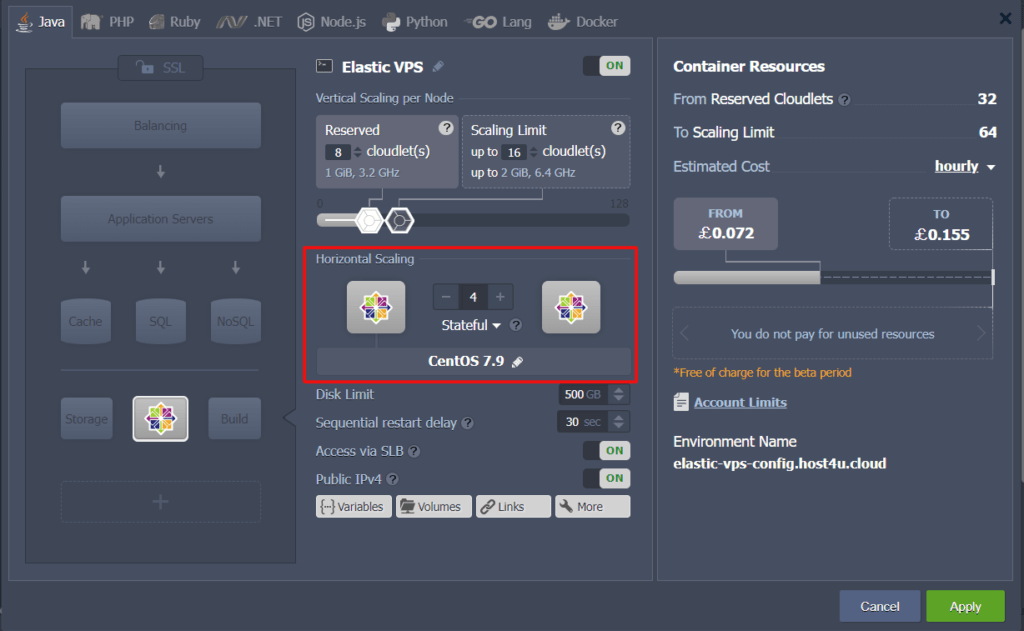Screen dimensions: 1024x631
Task: Click the FROM £0.072 cost box
Action: coord(726,224)
